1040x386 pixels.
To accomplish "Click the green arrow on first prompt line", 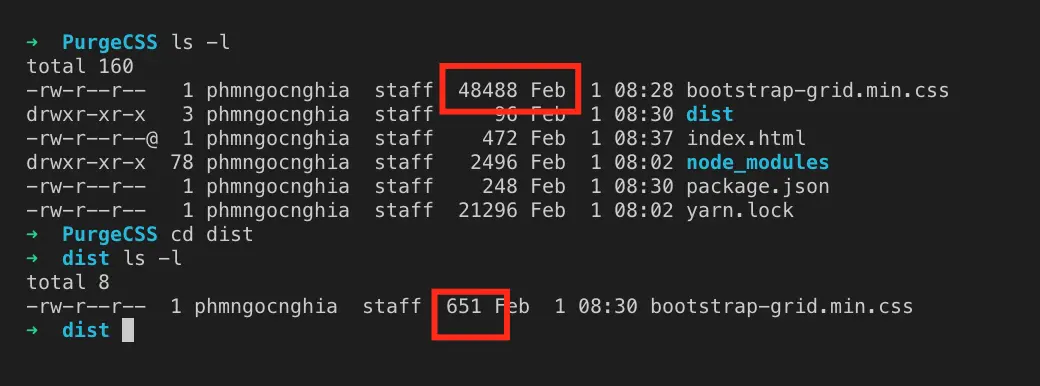I will click(32, 42).
